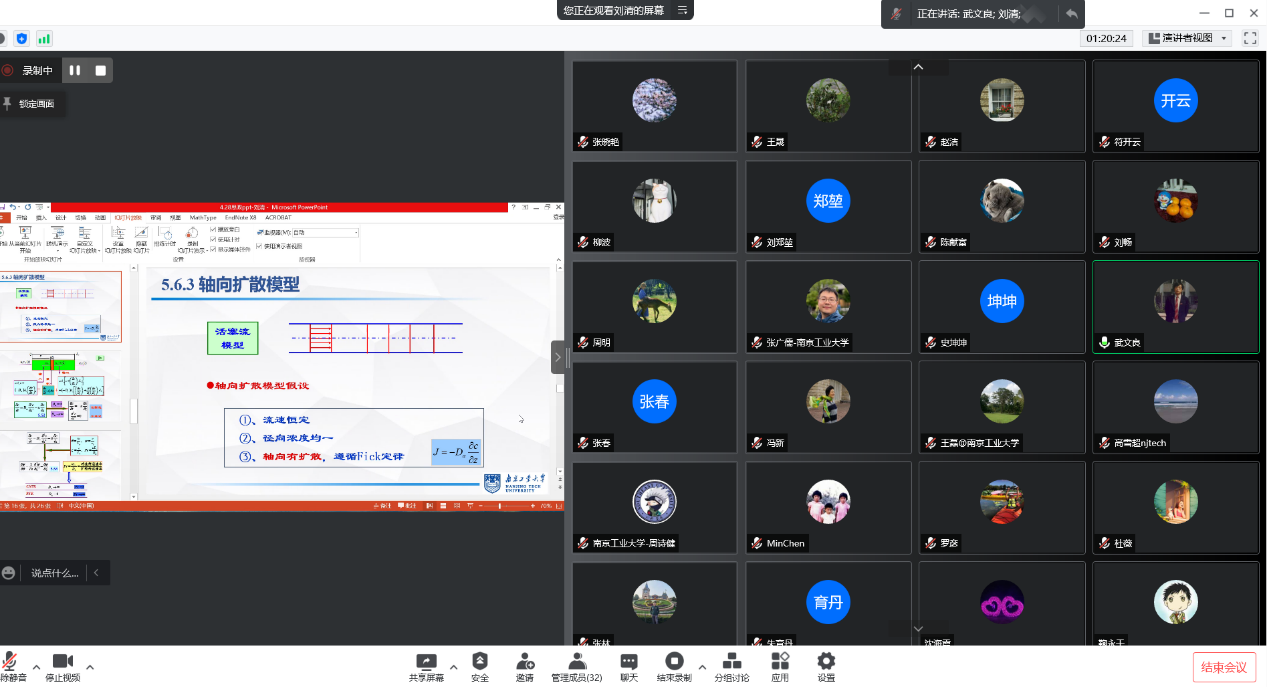Click the Share Screen icon

[426, 662]
